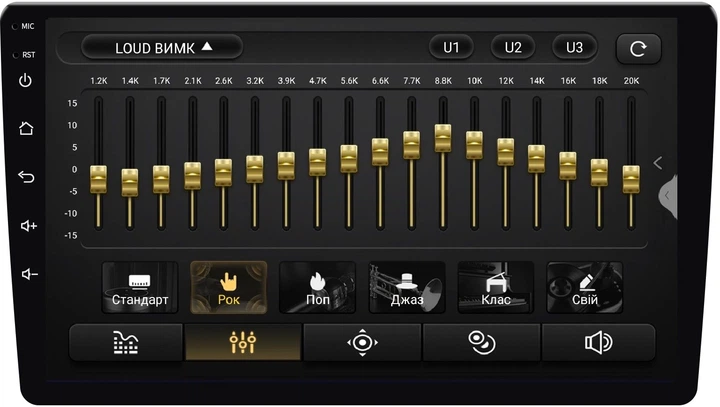Screen dimensions: 720x407
Task: Select the Стандарт equalizer preset
Action: pos(140,288)
